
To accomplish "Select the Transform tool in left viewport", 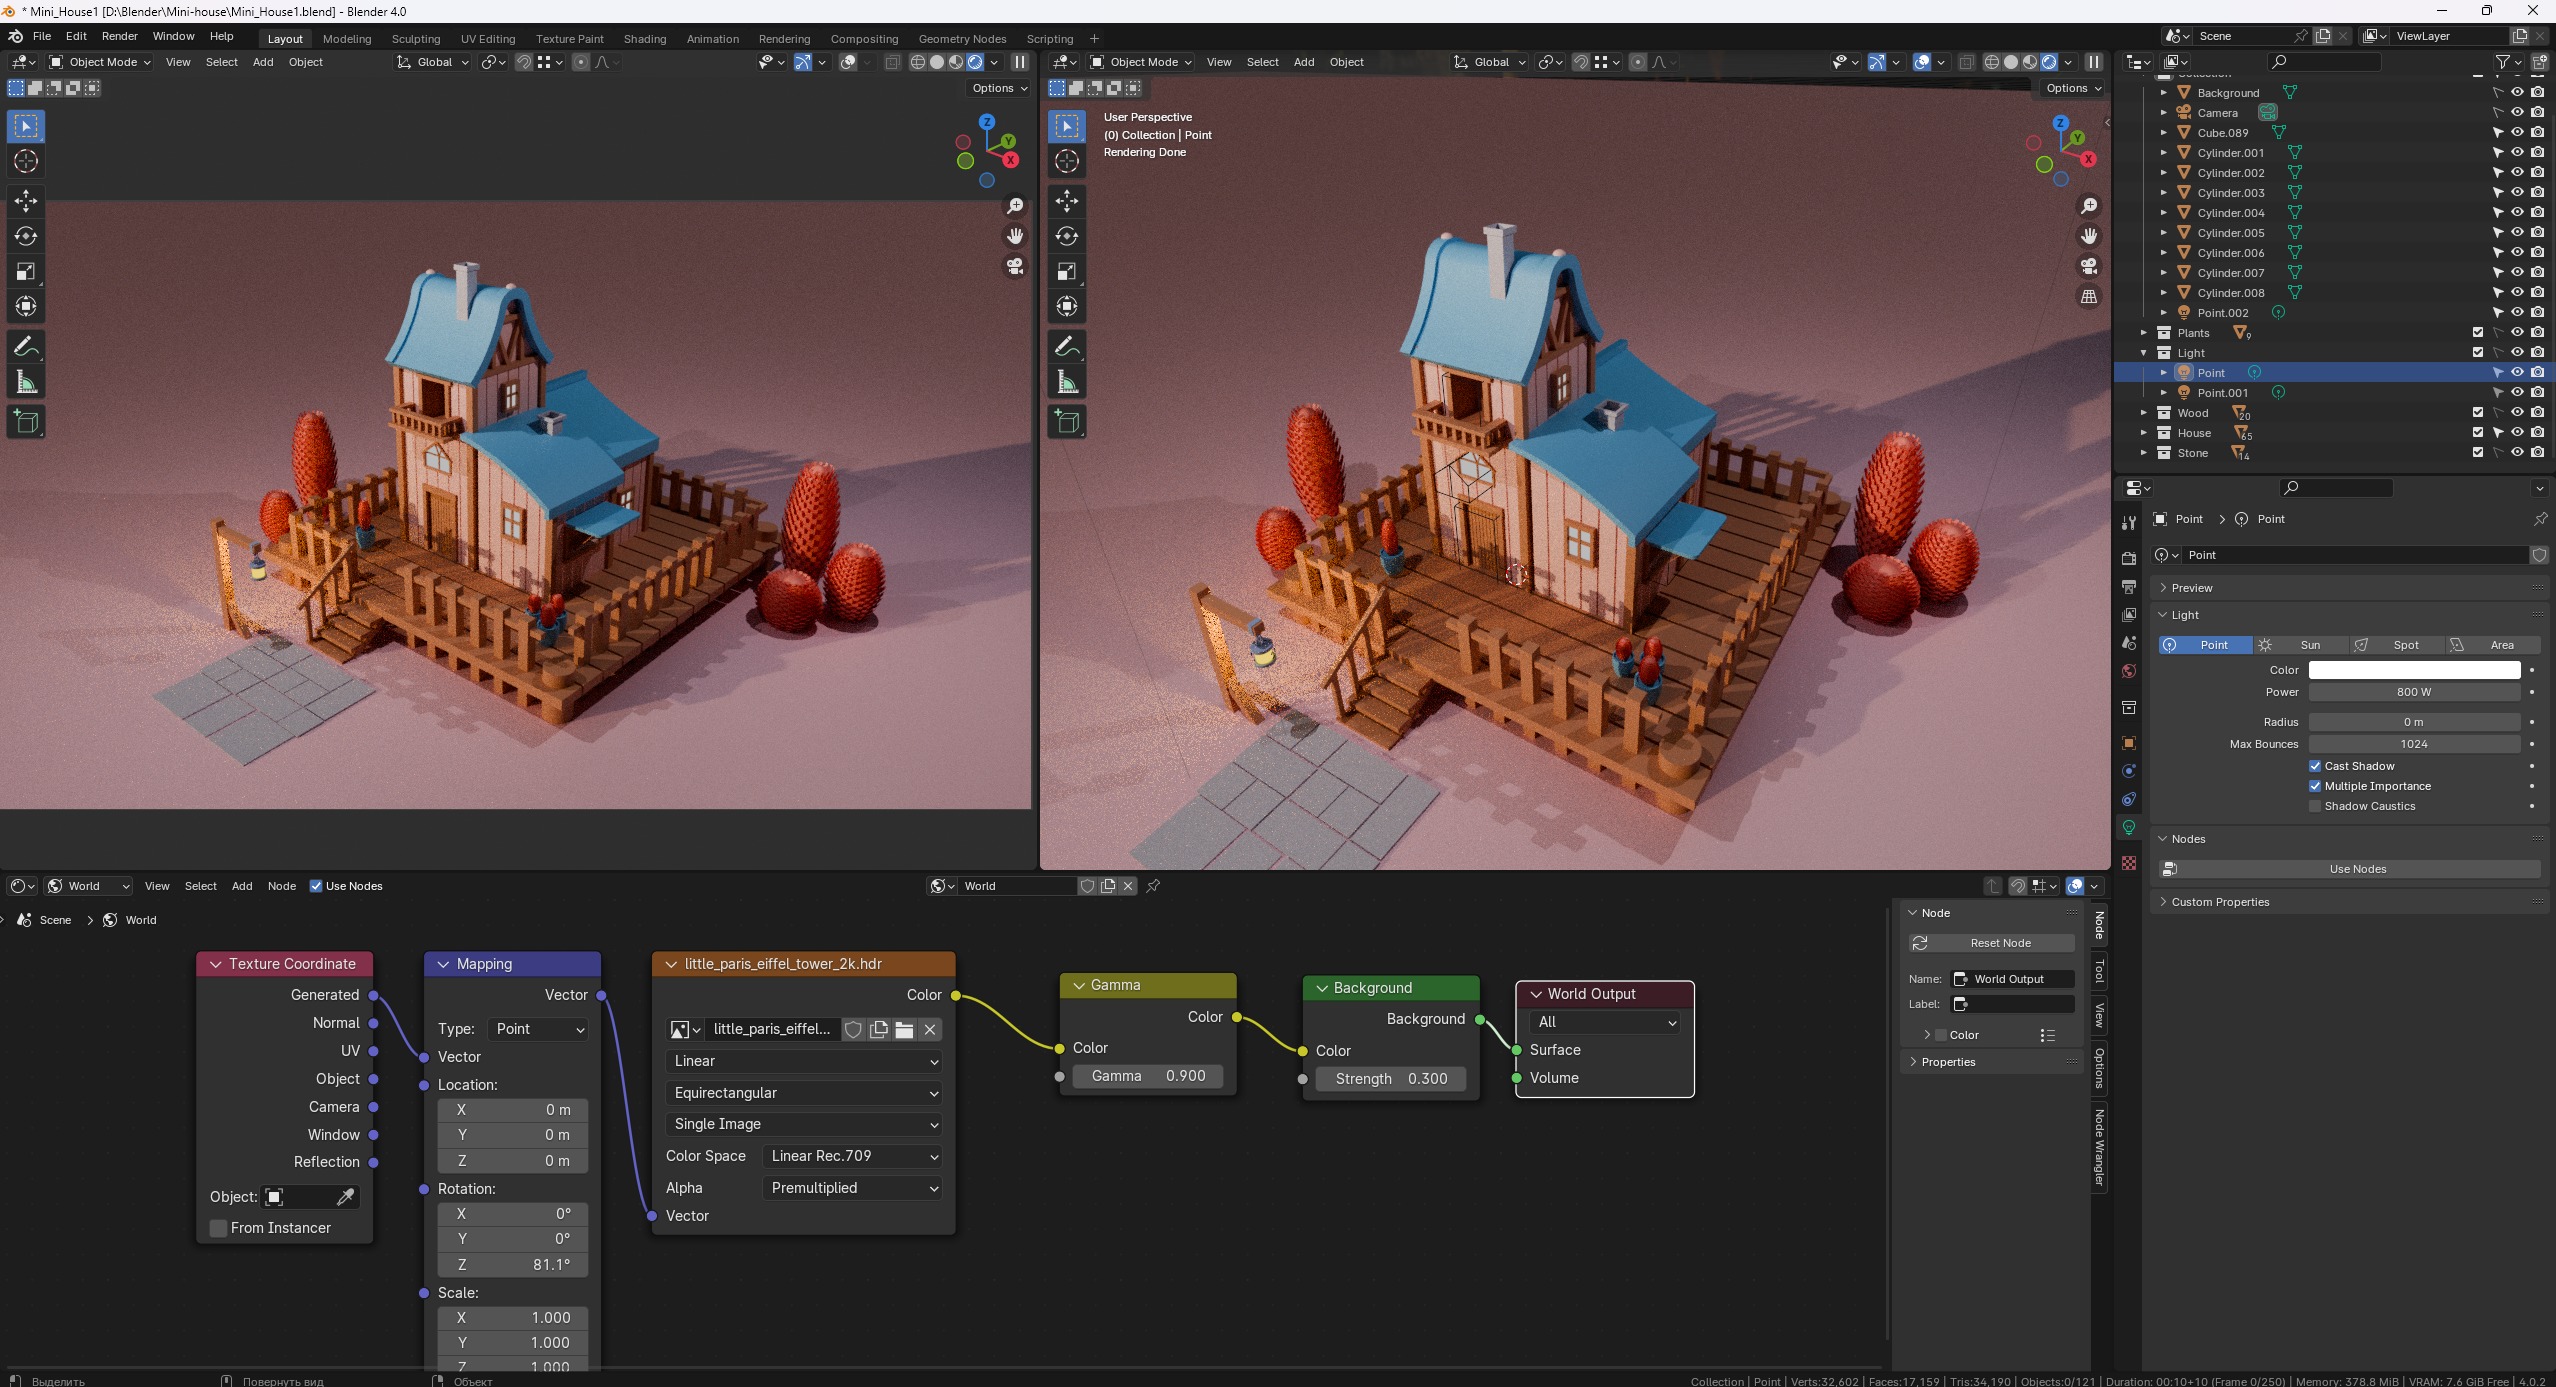I will coord(26,307).
